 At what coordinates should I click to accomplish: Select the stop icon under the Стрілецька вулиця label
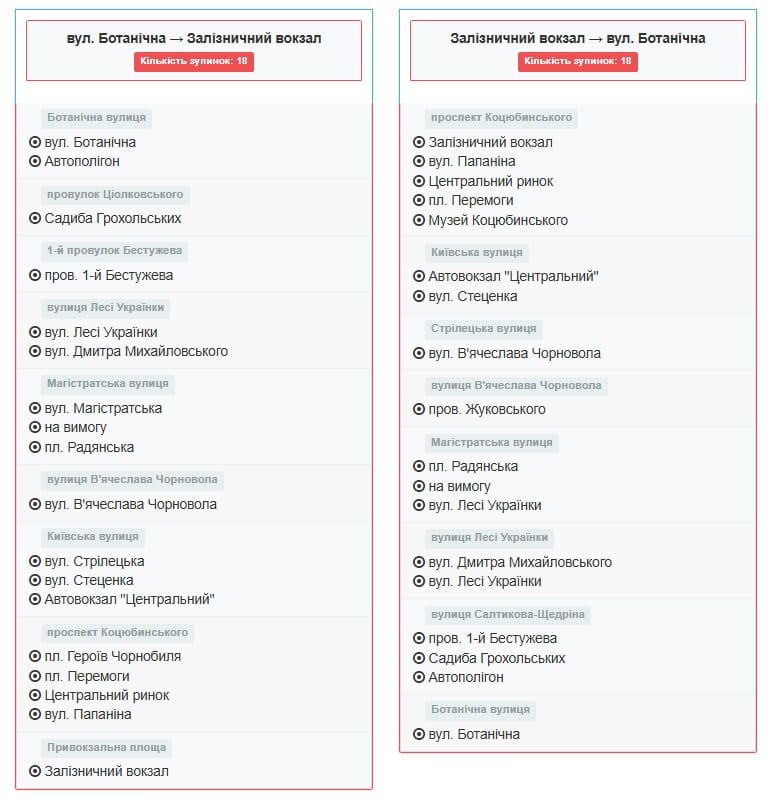tap(419, 353)
